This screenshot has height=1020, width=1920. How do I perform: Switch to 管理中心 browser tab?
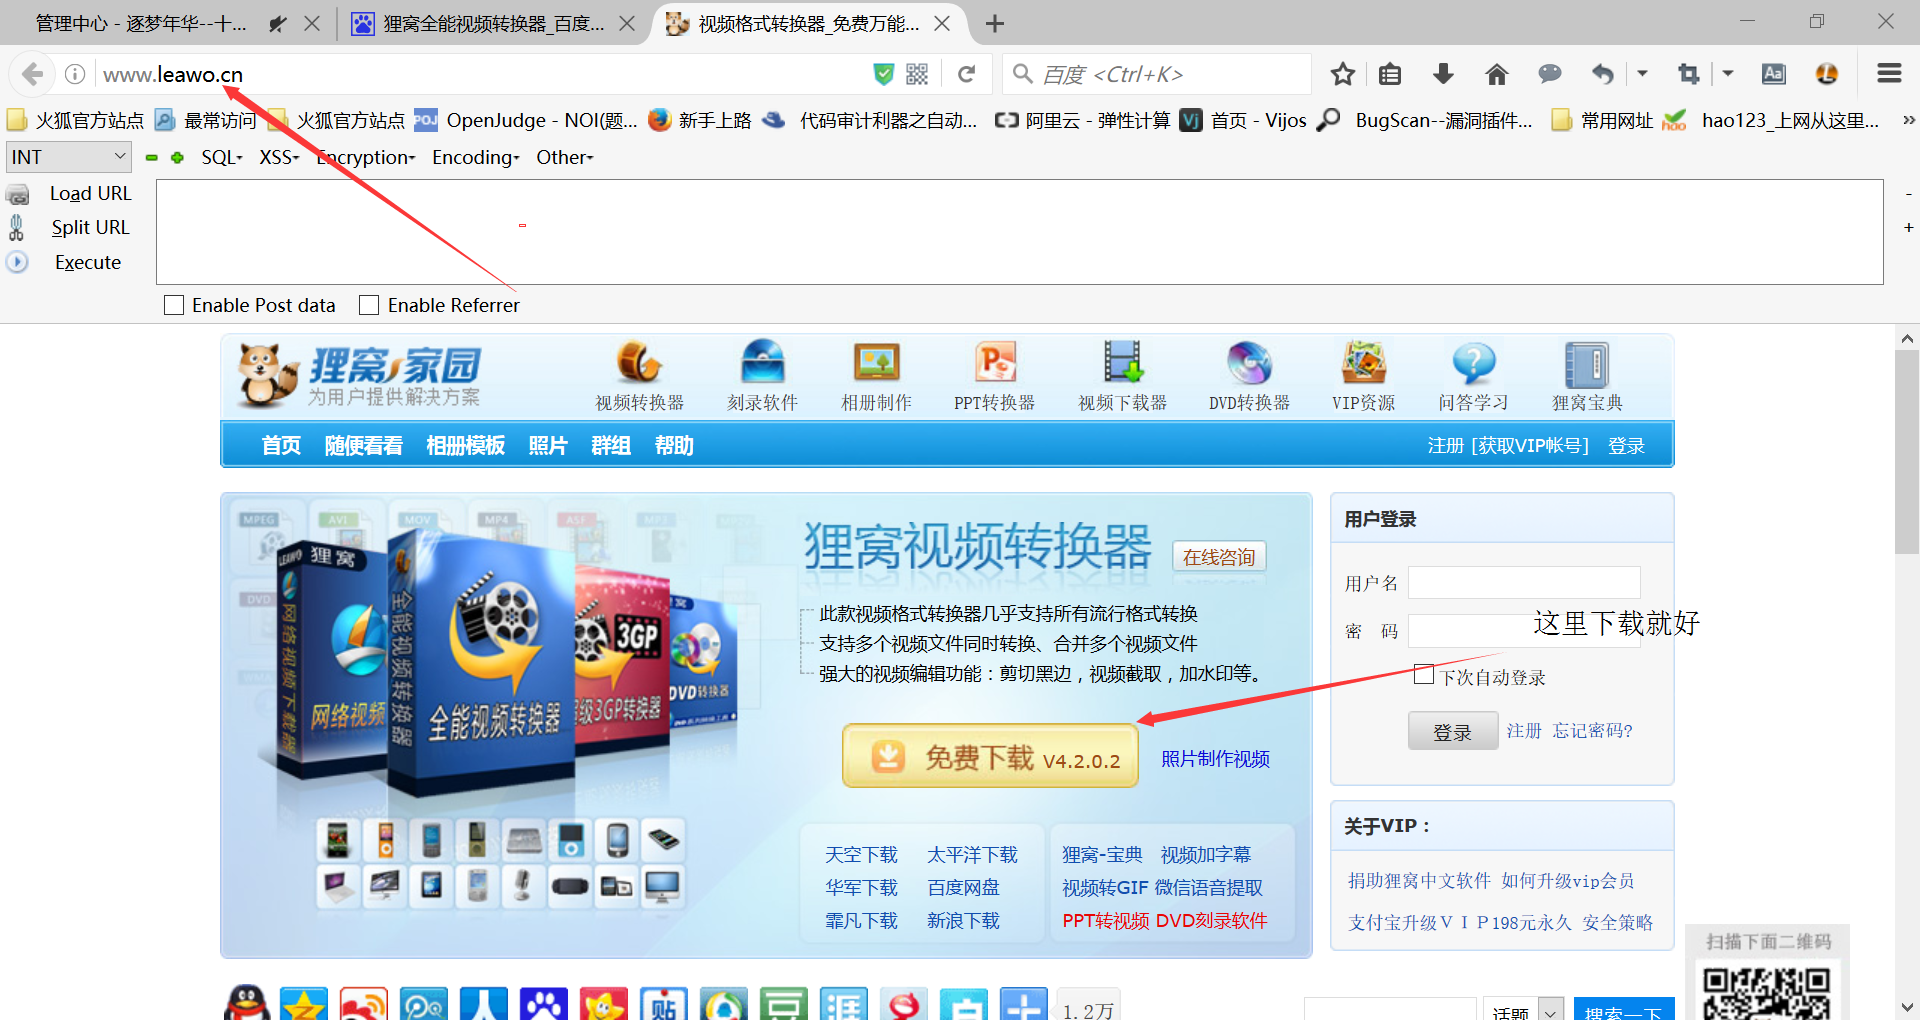141,23
